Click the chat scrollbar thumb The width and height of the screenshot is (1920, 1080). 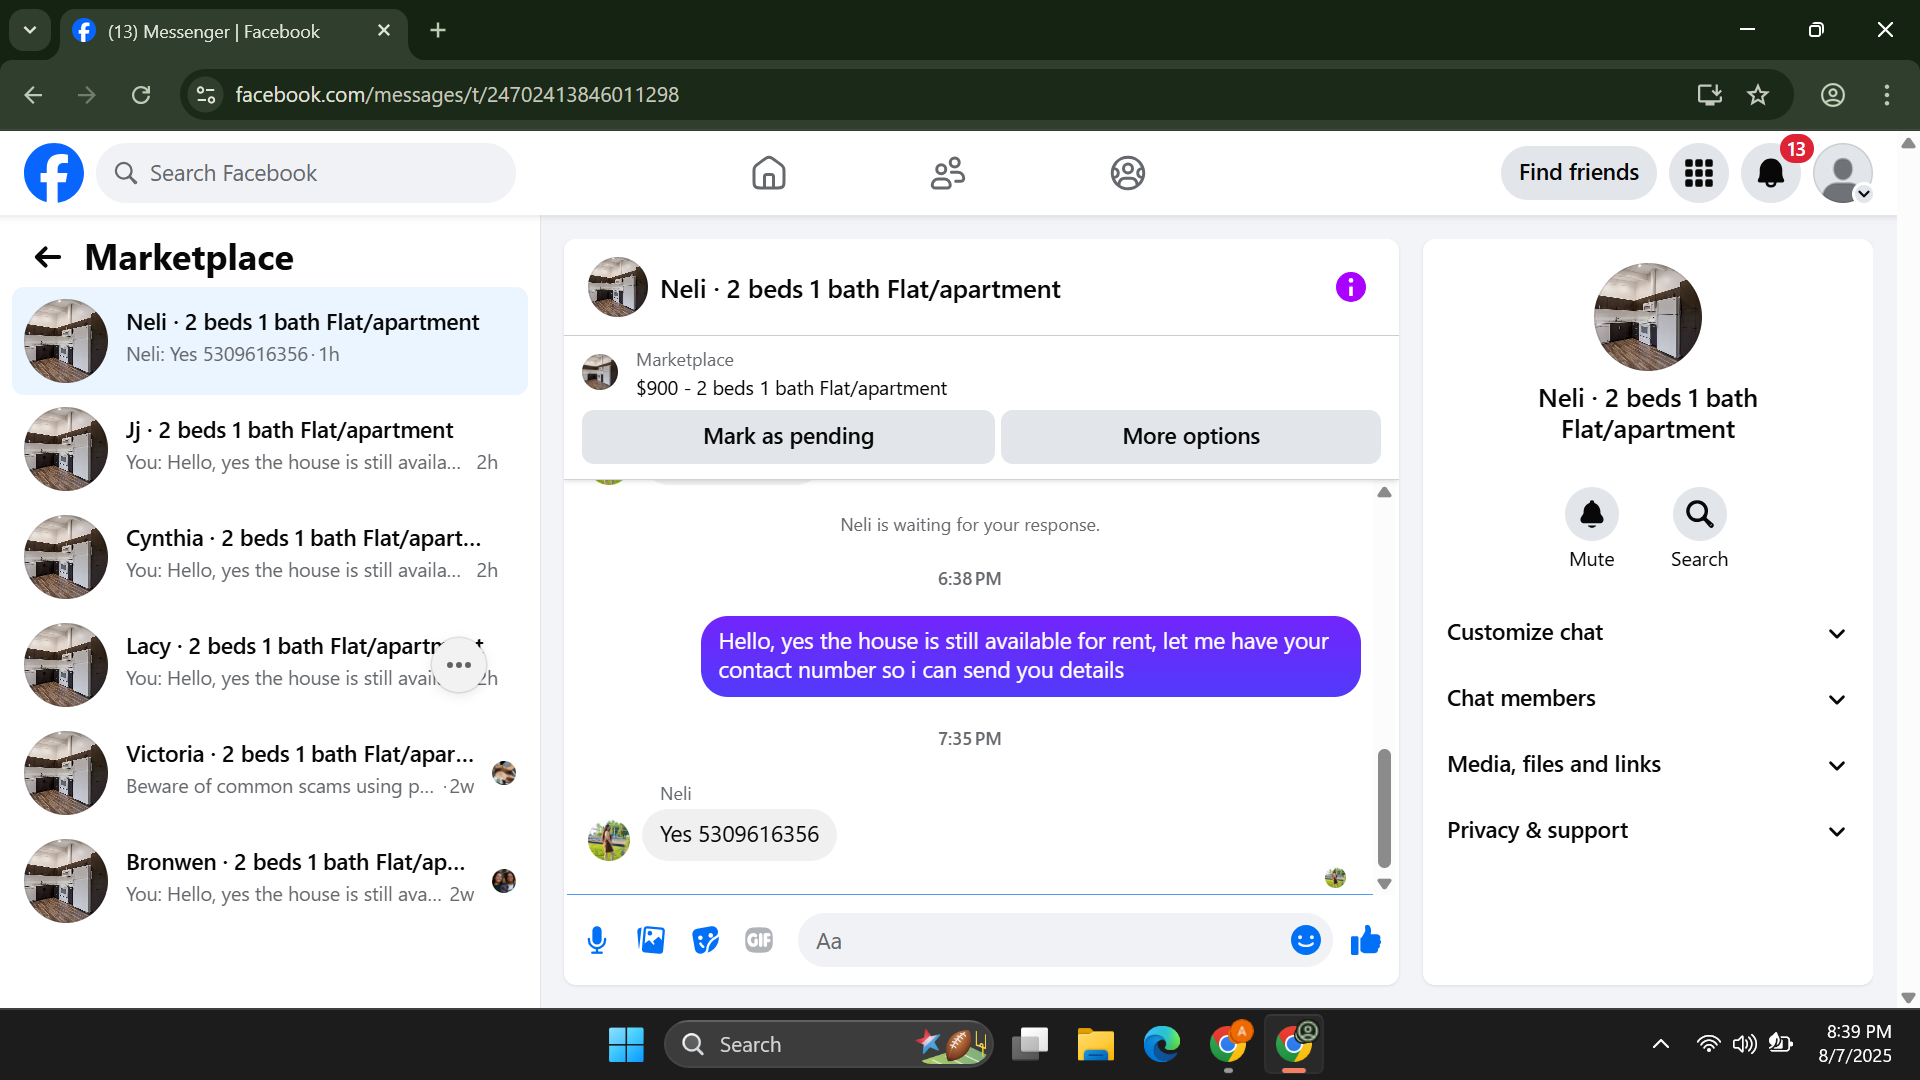pos(1384,808)
